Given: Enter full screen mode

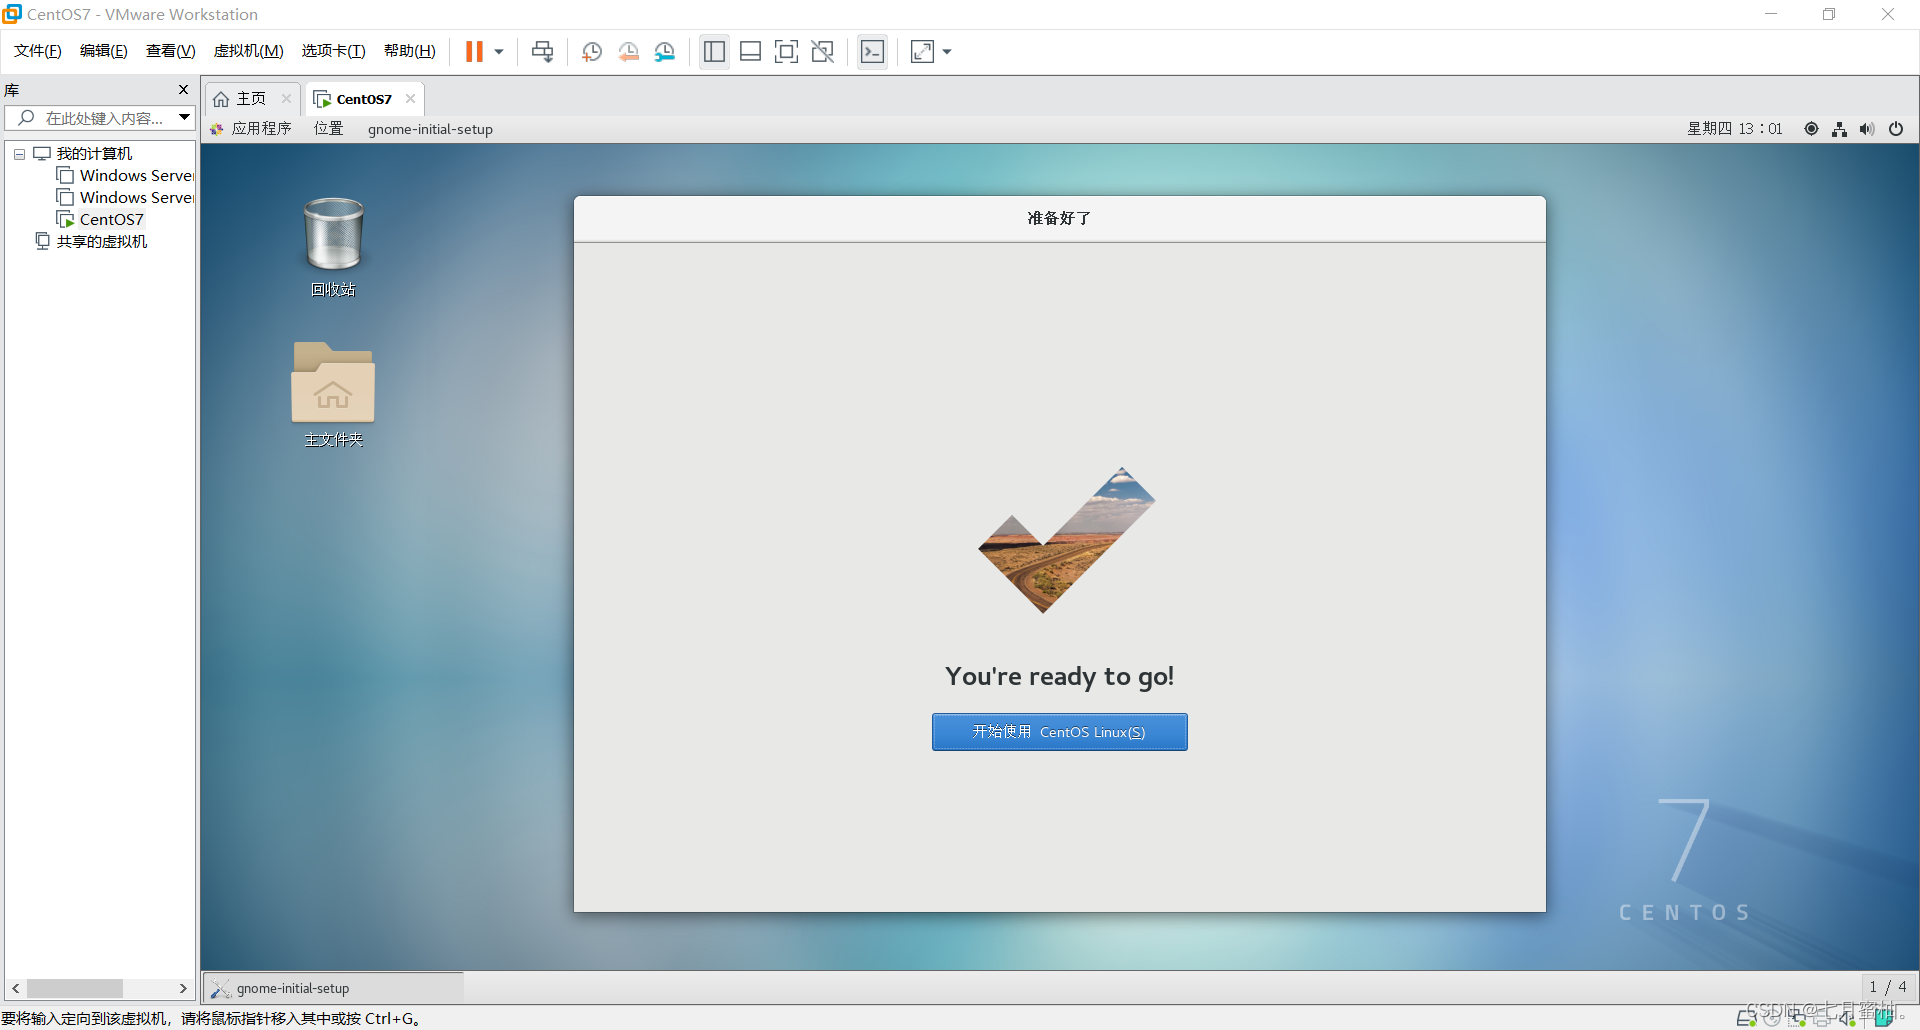Looking at the screenshot, I should coord(786,51).
